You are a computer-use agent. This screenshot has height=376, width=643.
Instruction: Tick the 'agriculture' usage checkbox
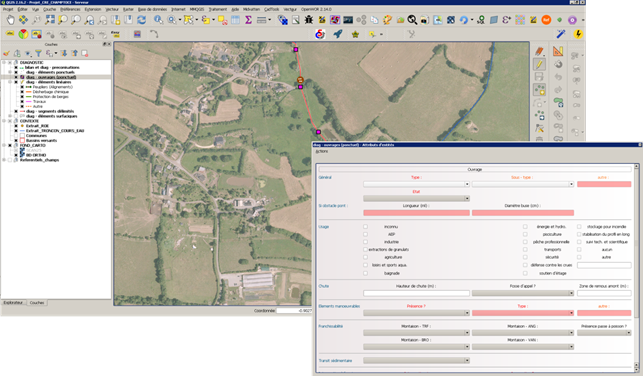[x=365, y=257]
